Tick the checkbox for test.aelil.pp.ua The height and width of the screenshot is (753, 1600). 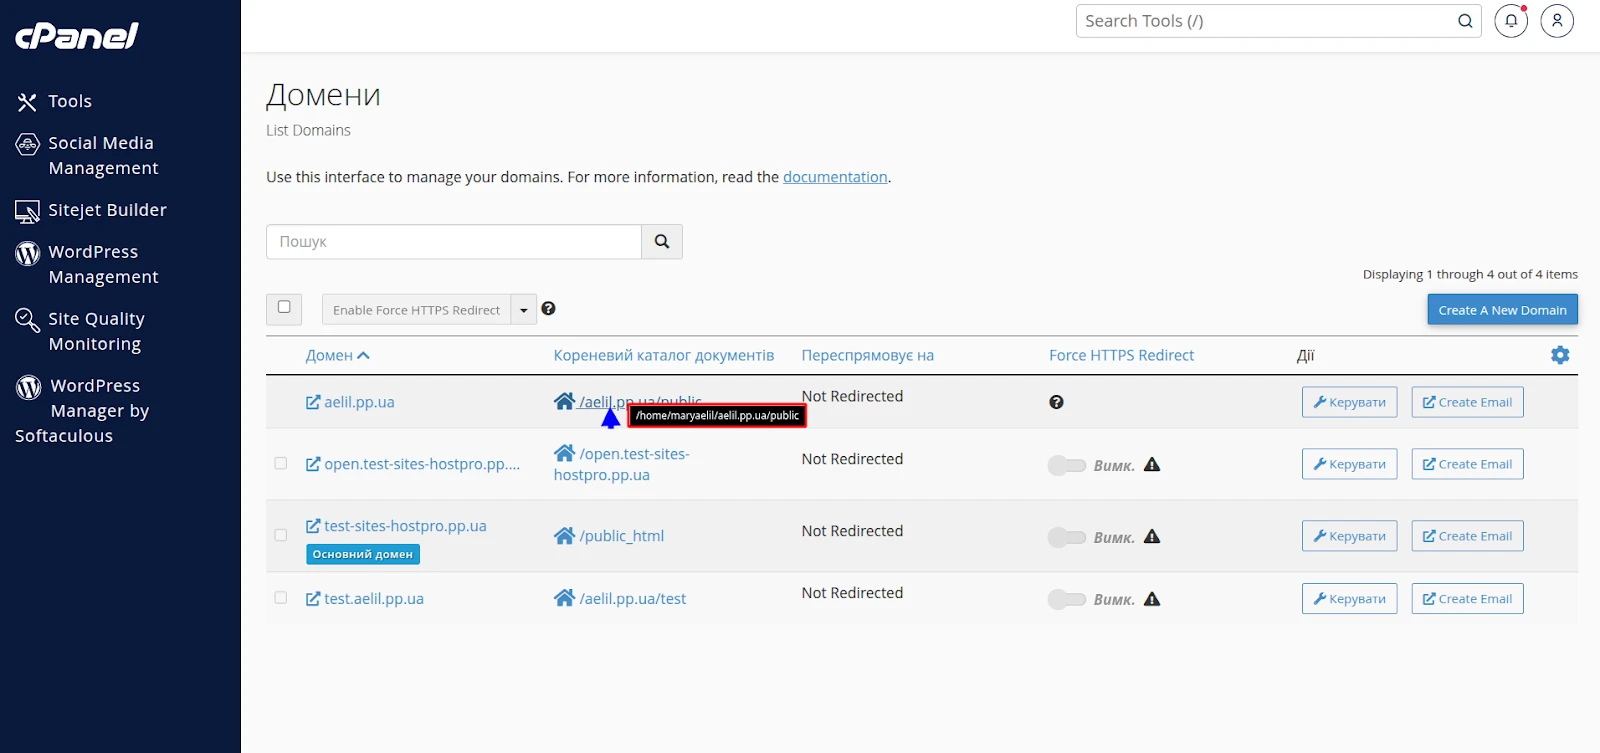pos(281,597)
